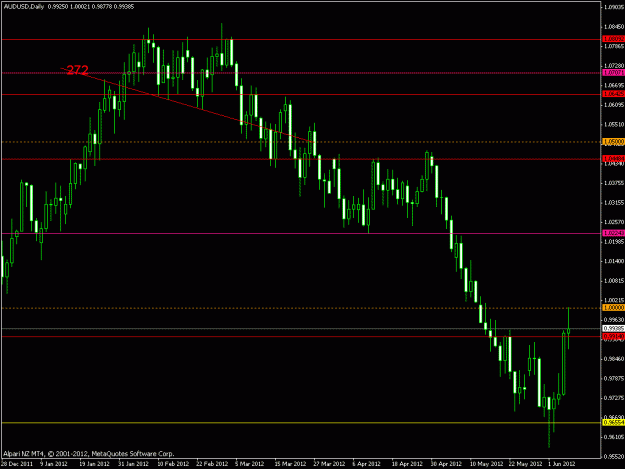
Task: Click the 10 Feb 2012 date label
Action: coord(173,464)
